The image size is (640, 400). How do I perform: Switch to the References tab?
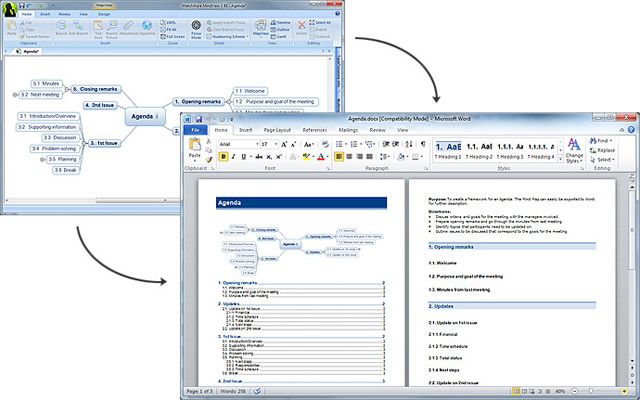pos(315,130)
